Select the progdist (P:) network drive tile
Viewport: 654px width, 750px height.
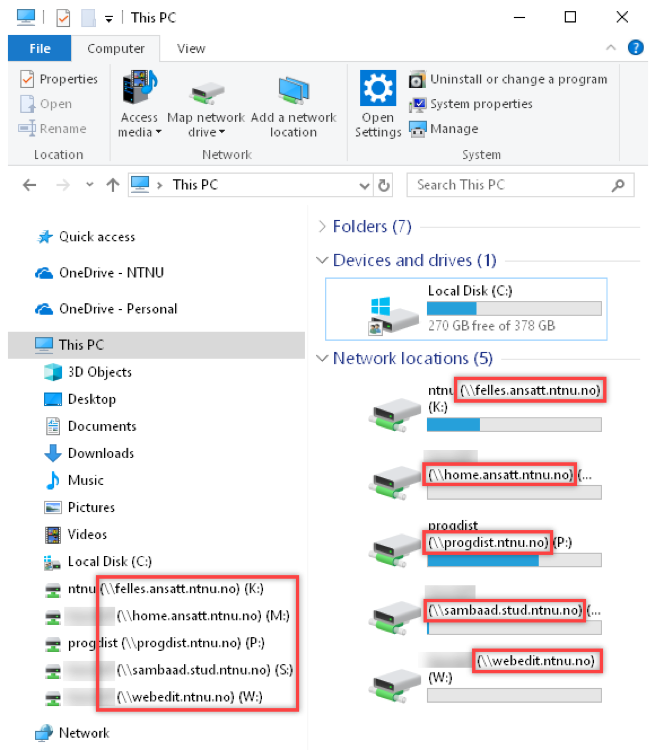pos(485,544)
